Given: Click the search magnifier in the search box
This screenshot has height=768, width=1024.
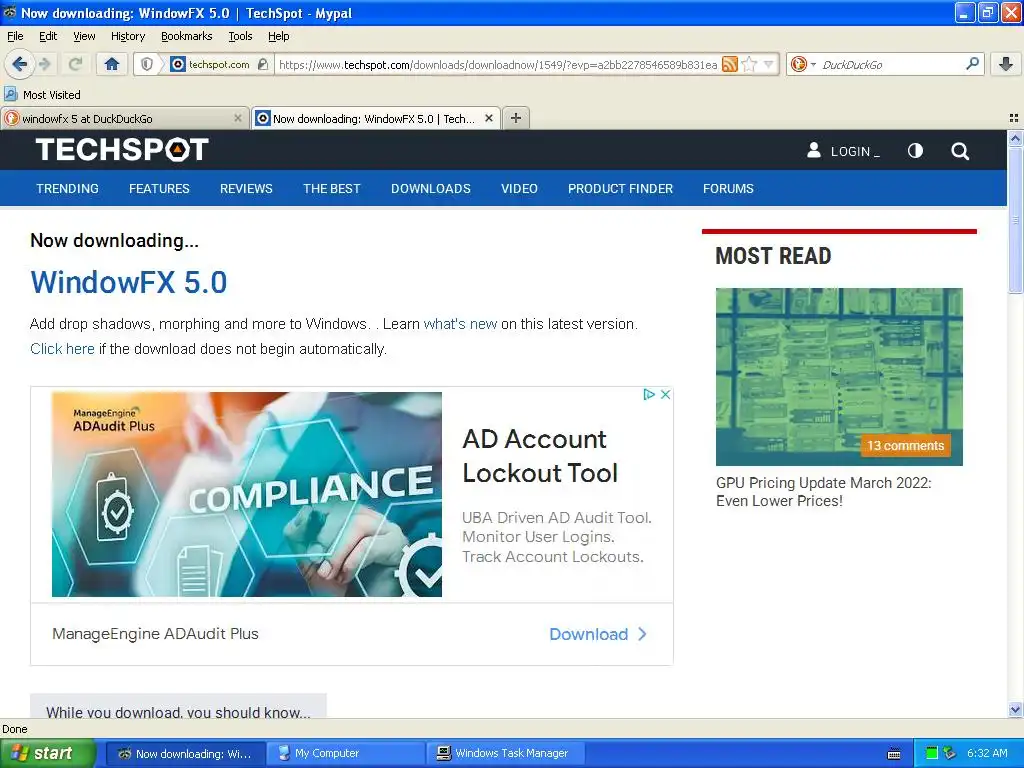Looking at the screenshot, I should point(972,64).
